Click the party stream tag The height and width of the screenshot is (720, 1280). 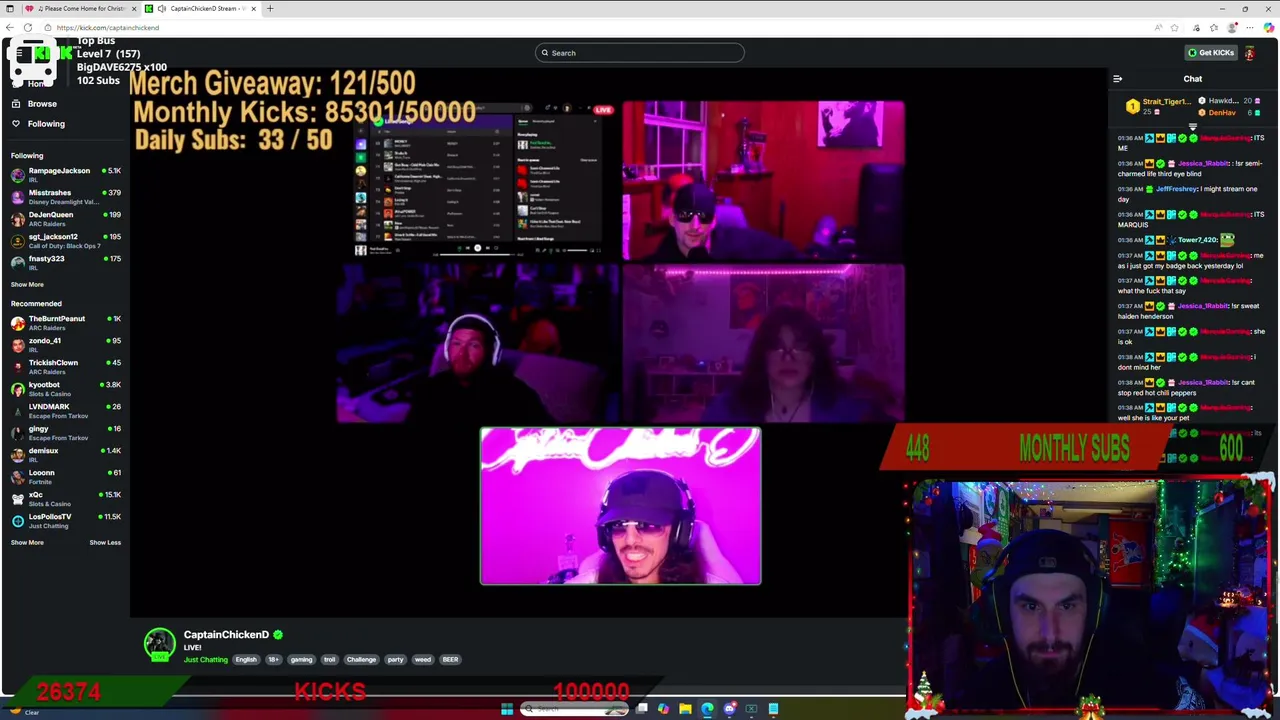(x=395, y=660)
